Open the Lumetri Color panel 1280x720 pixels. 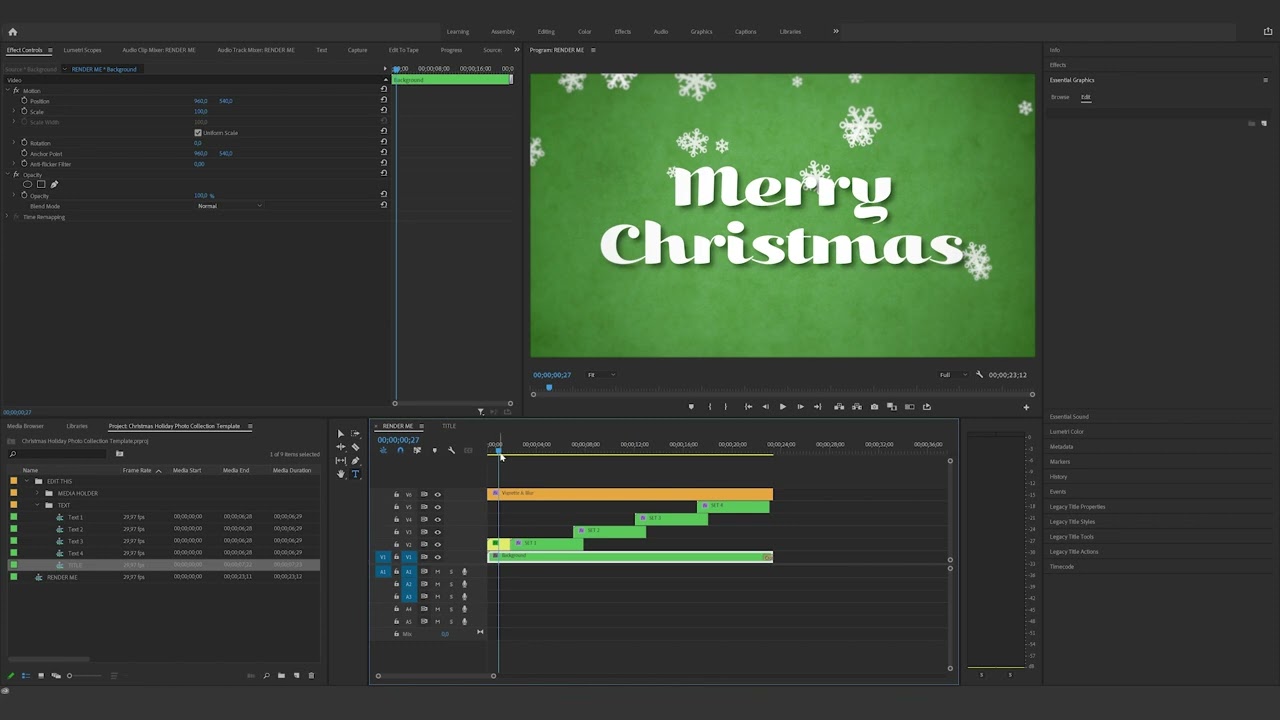pyautogui.click(x=1067, y=432)
